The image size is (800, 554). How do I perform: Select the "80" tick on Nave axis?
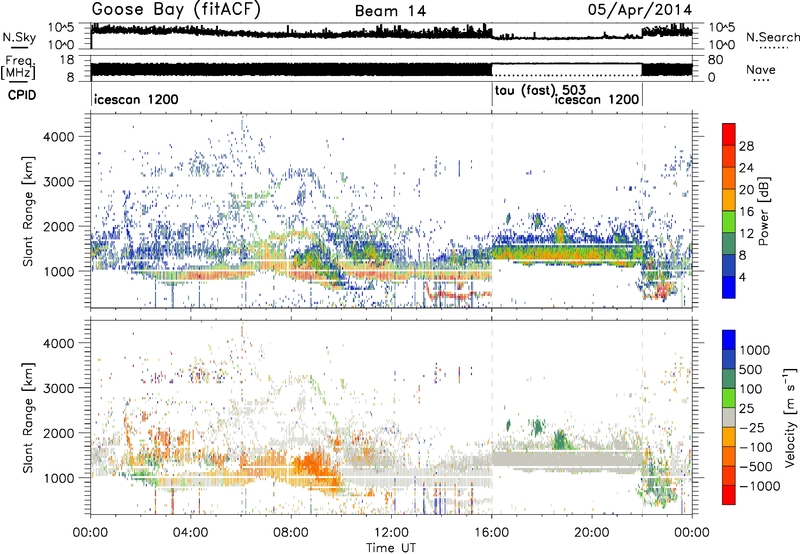point(715,60)
